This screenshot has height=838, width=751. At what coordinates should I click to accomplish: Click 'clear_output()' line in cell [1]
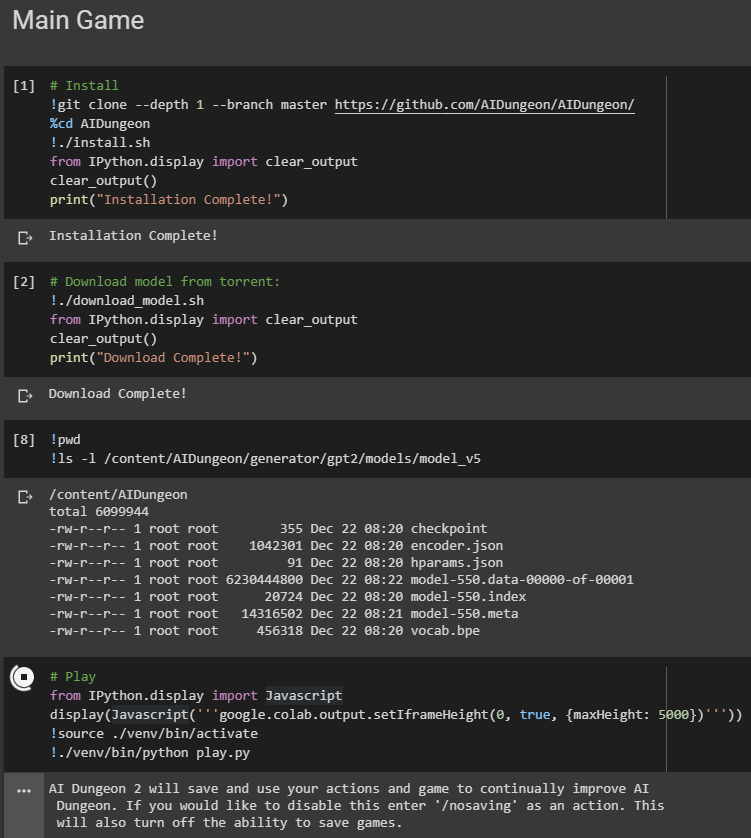click(x=104, y=181)
